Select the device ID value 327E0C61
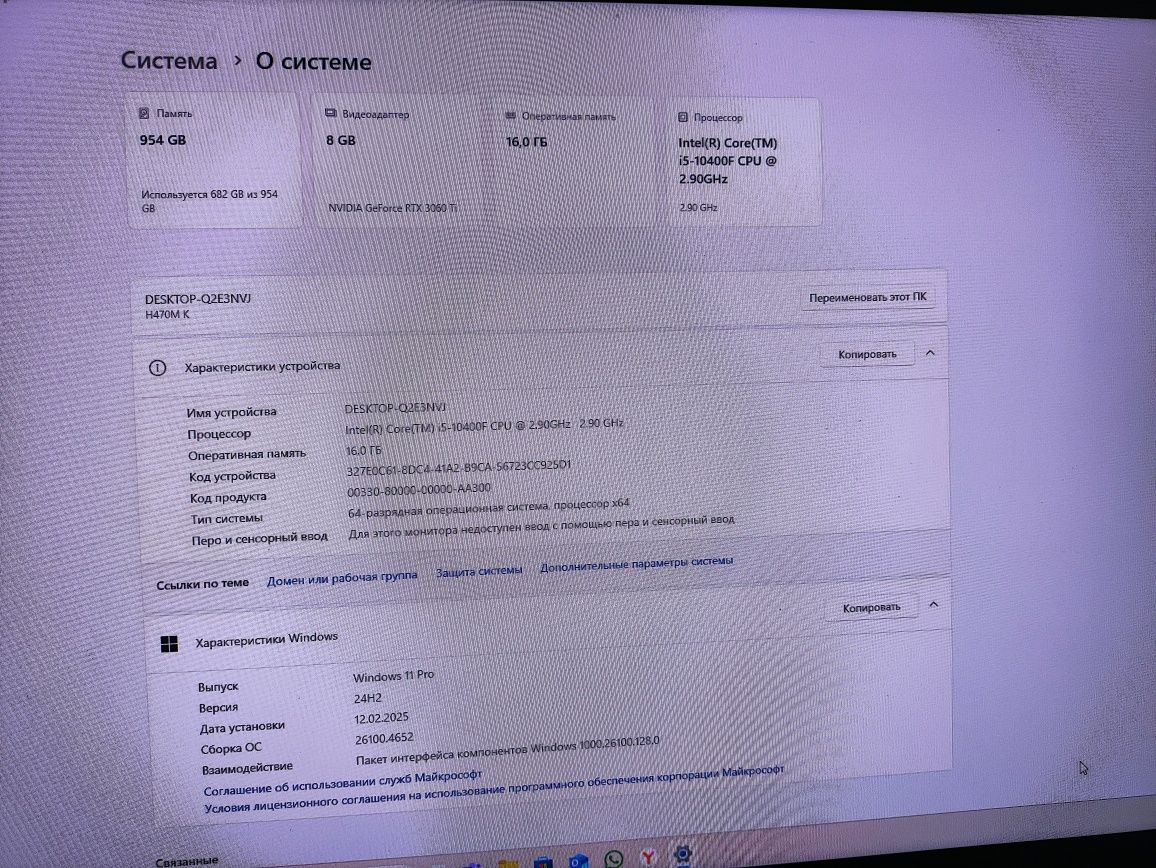 (459, 468)
